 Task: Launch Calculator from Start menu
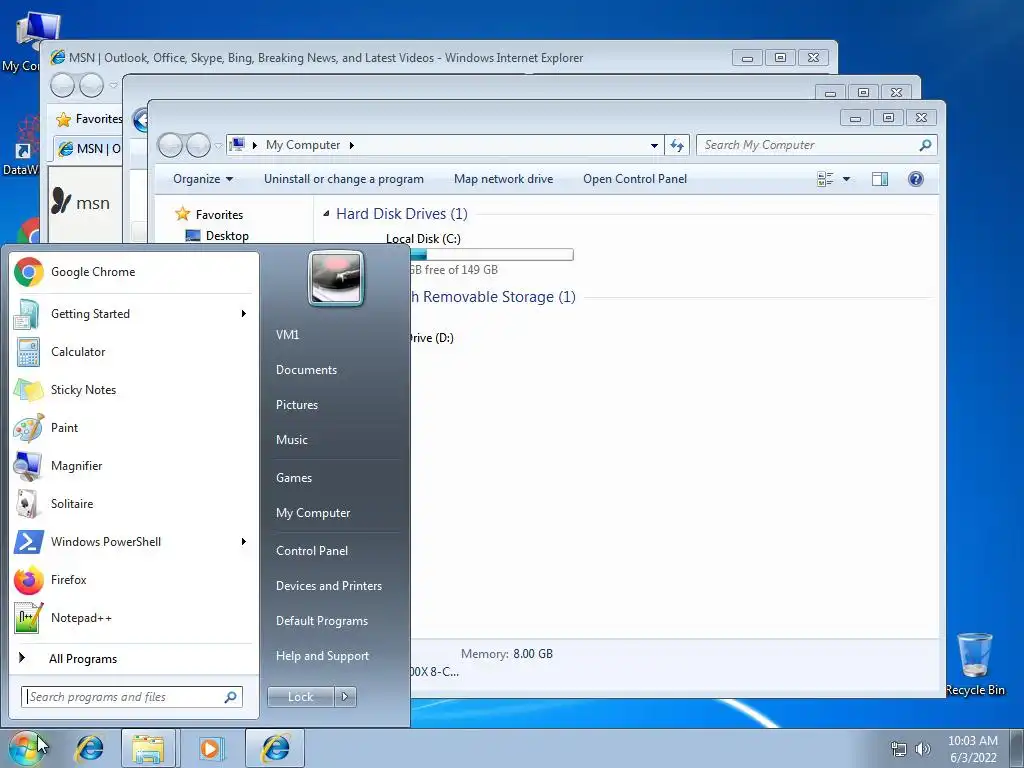[134, 352]
